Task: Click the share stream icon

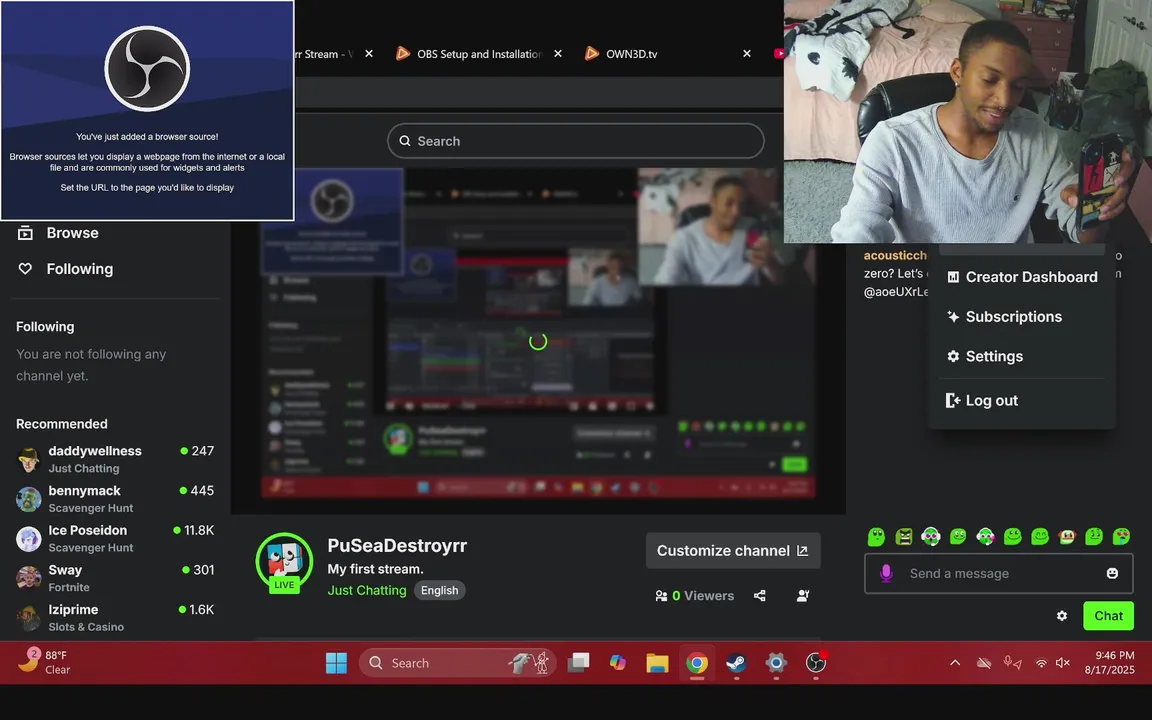Action: (x=760, y=596)
